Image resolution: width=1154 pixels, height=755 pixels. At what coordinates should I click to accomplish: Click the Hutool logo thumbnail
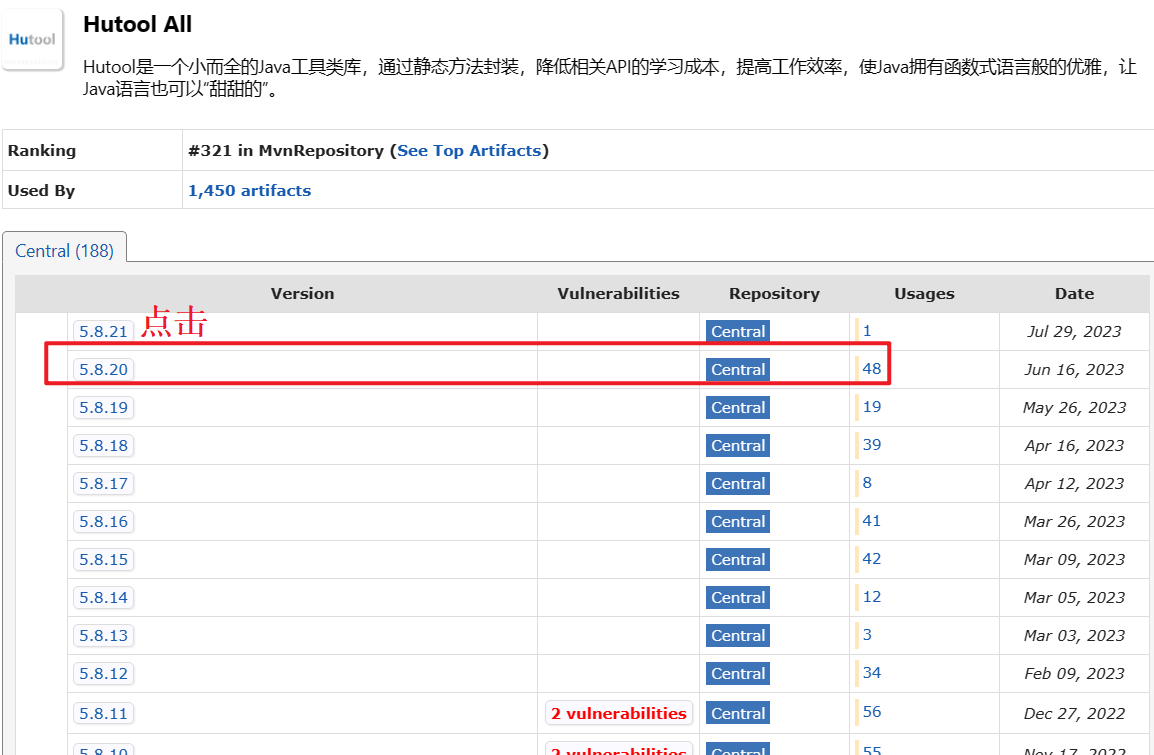coord(32,40)
